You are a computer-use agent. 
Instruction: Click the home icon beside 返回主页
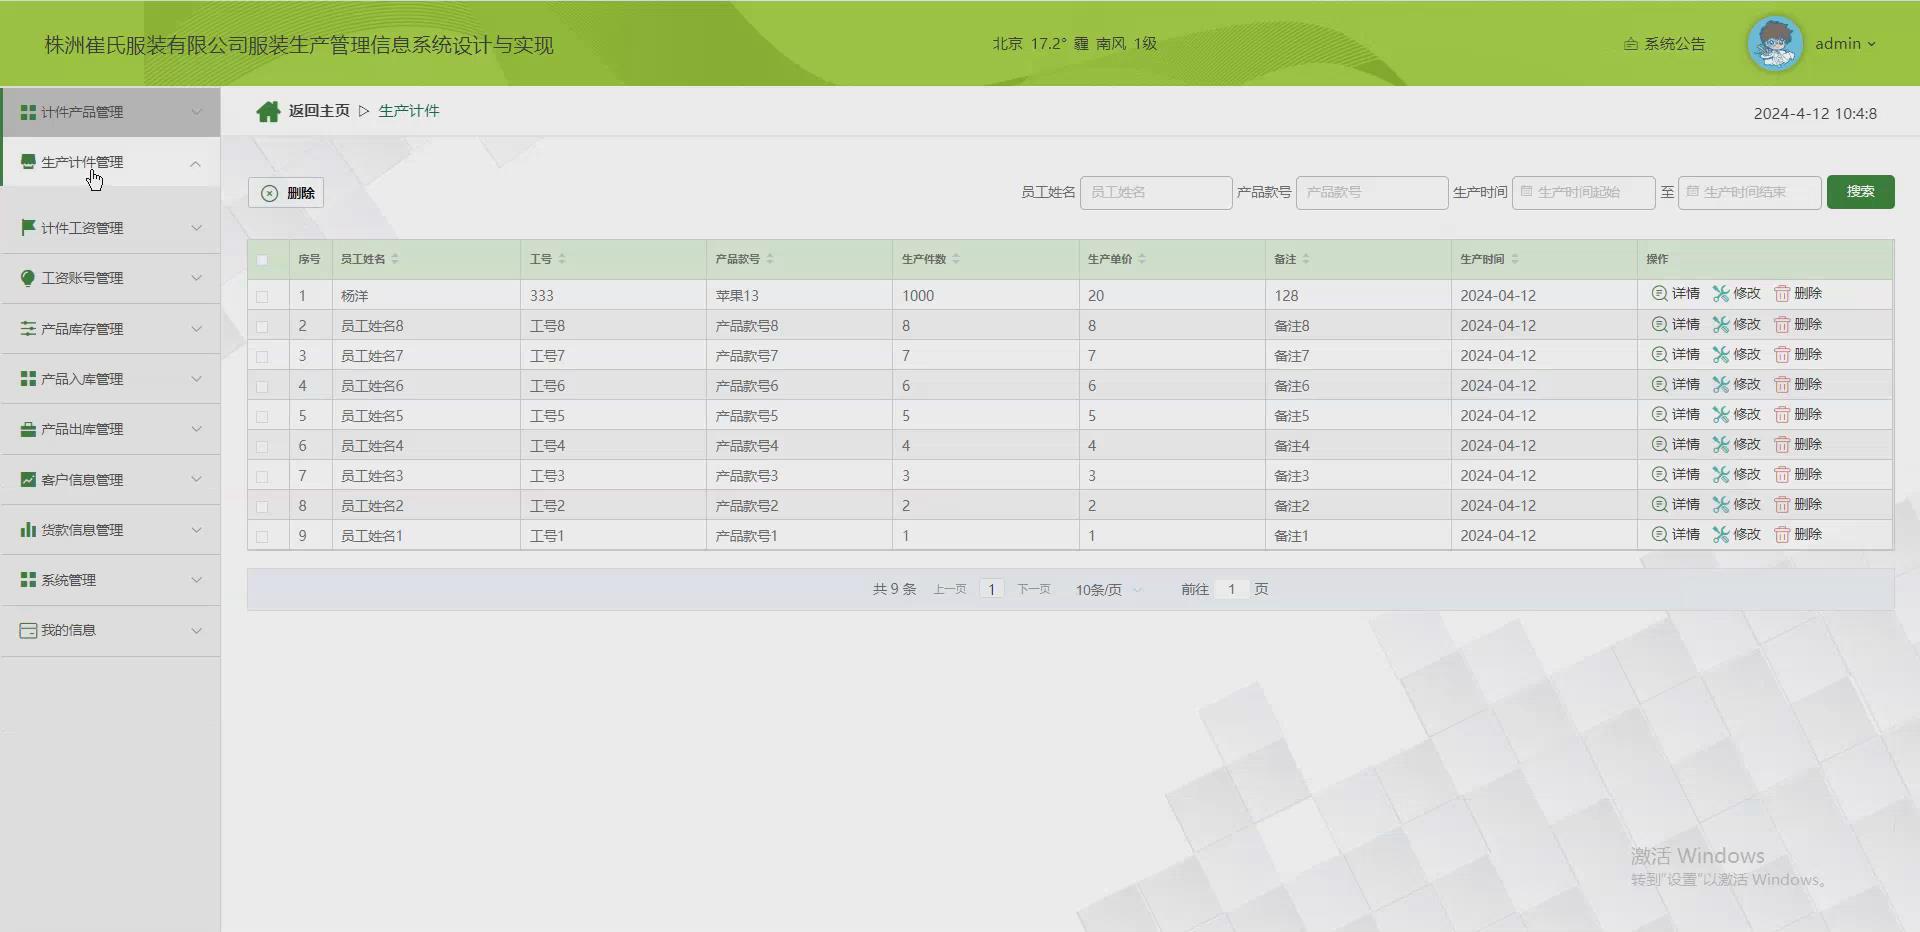coord(268,111)
